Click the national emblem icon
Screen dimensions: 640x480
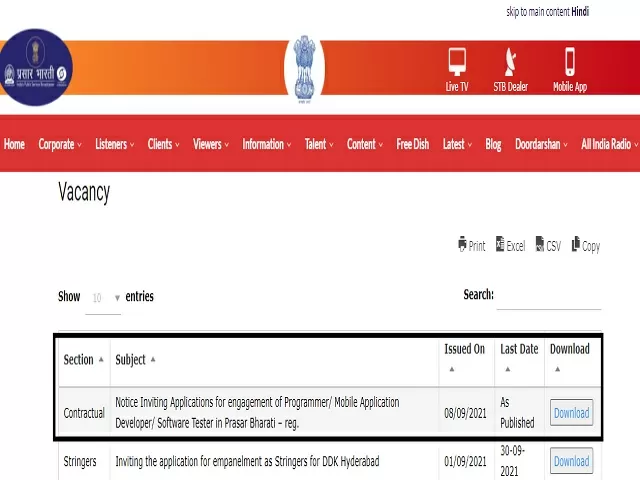click(304, 67)
